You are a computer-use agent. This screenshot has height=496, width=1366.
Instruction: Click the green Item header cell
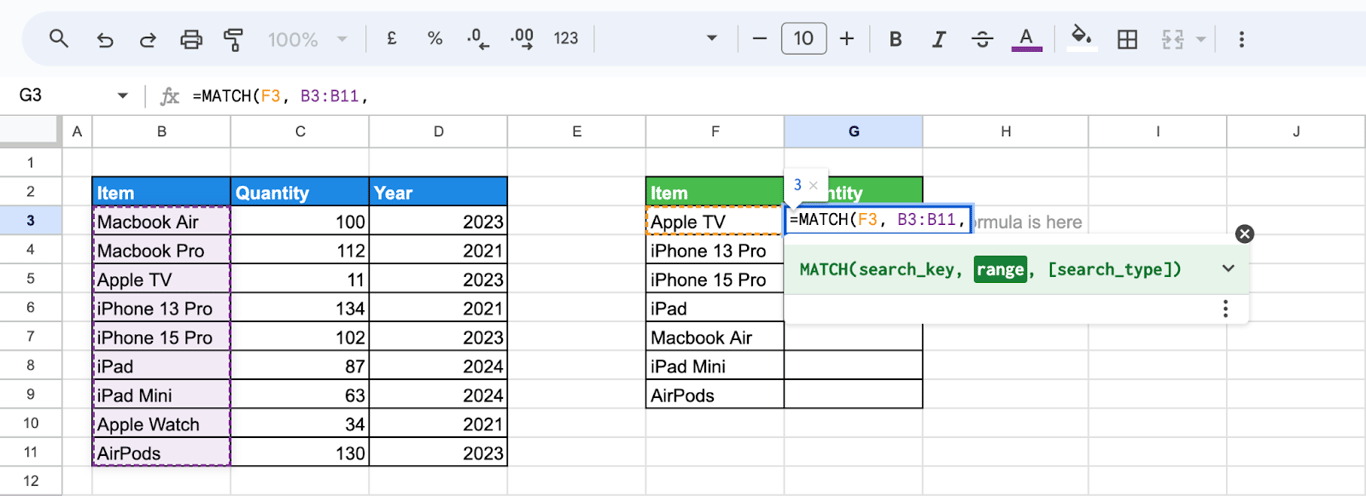(715, 192)
